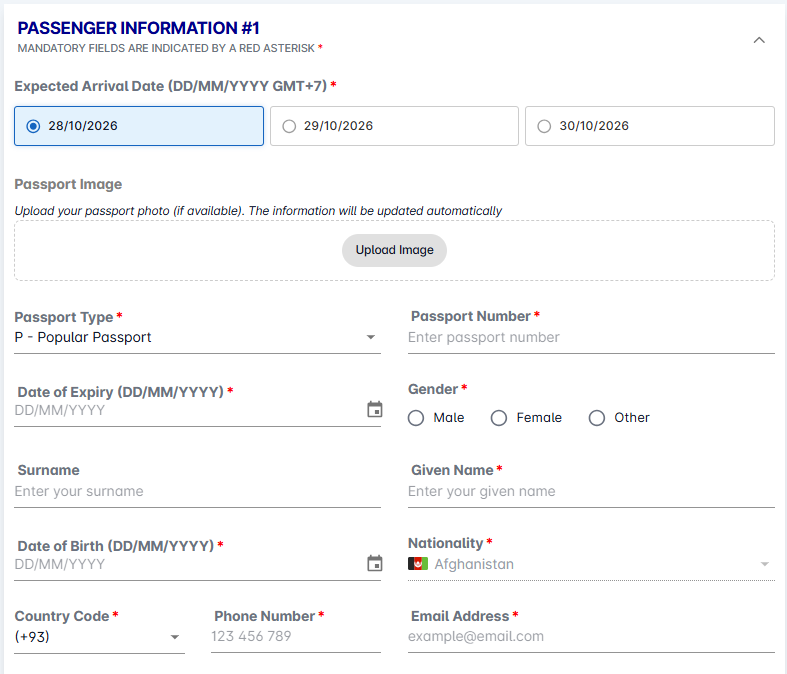
Task: Click the upload passport photo instruction text
Action: (x=258, y=211)
